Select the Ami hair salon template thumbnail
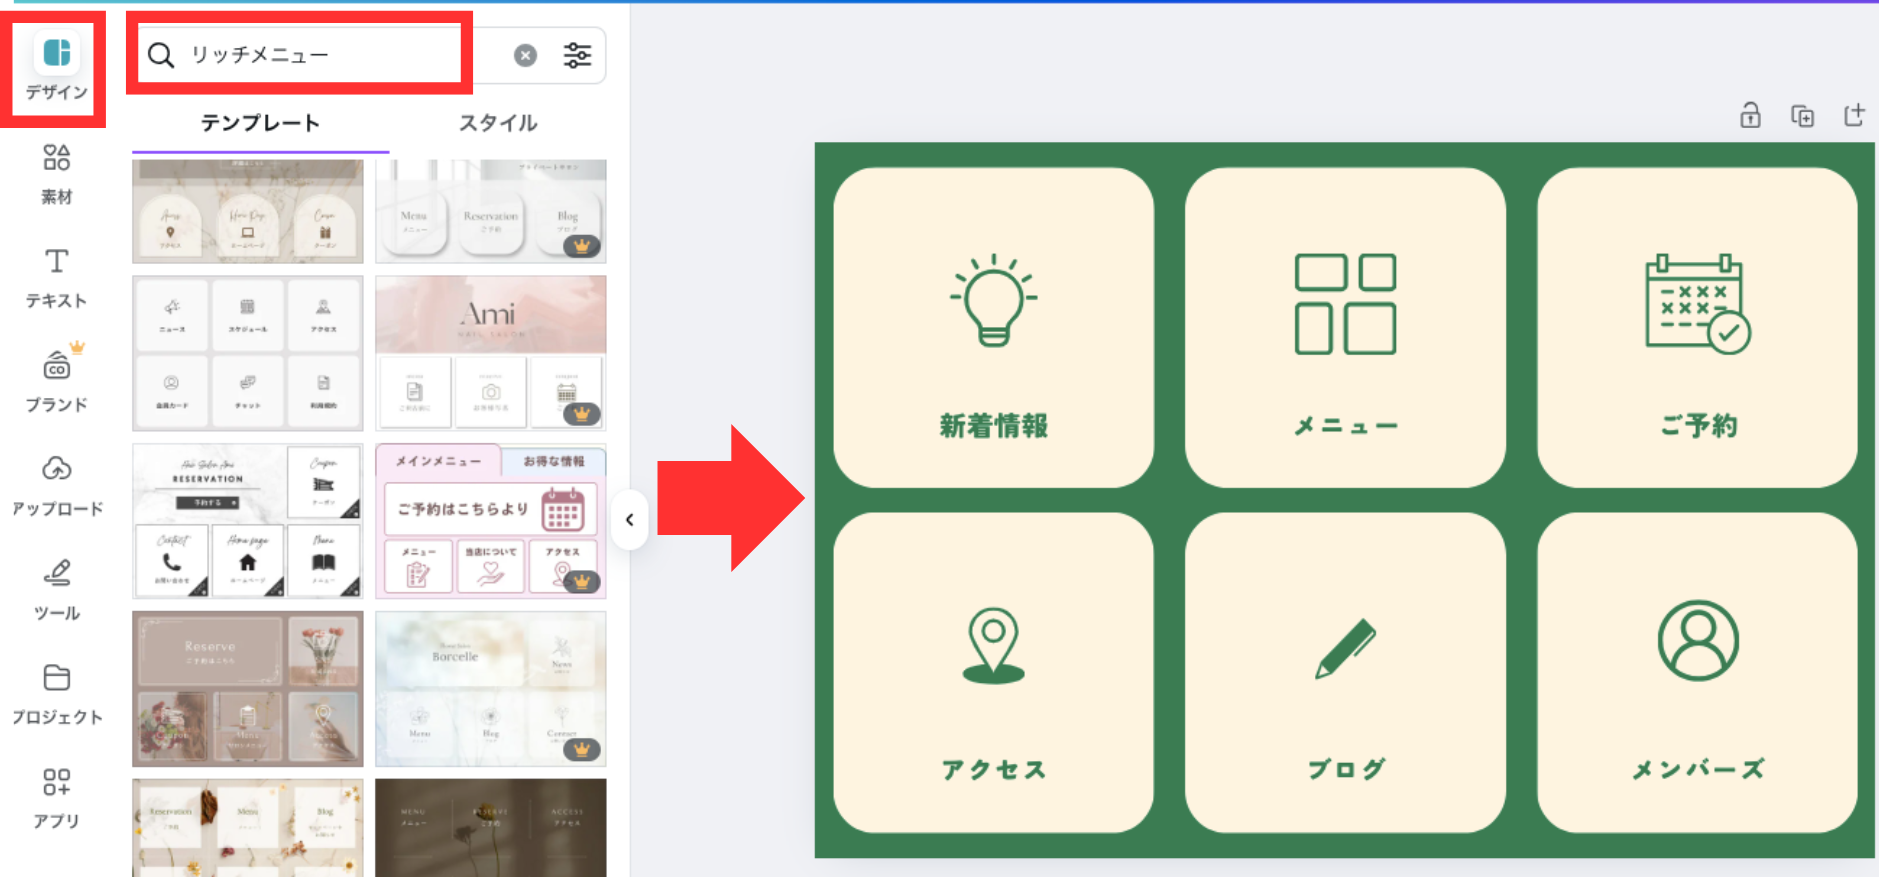The width and height of the screenshot is (1879, 890). [x=491, y=353]
